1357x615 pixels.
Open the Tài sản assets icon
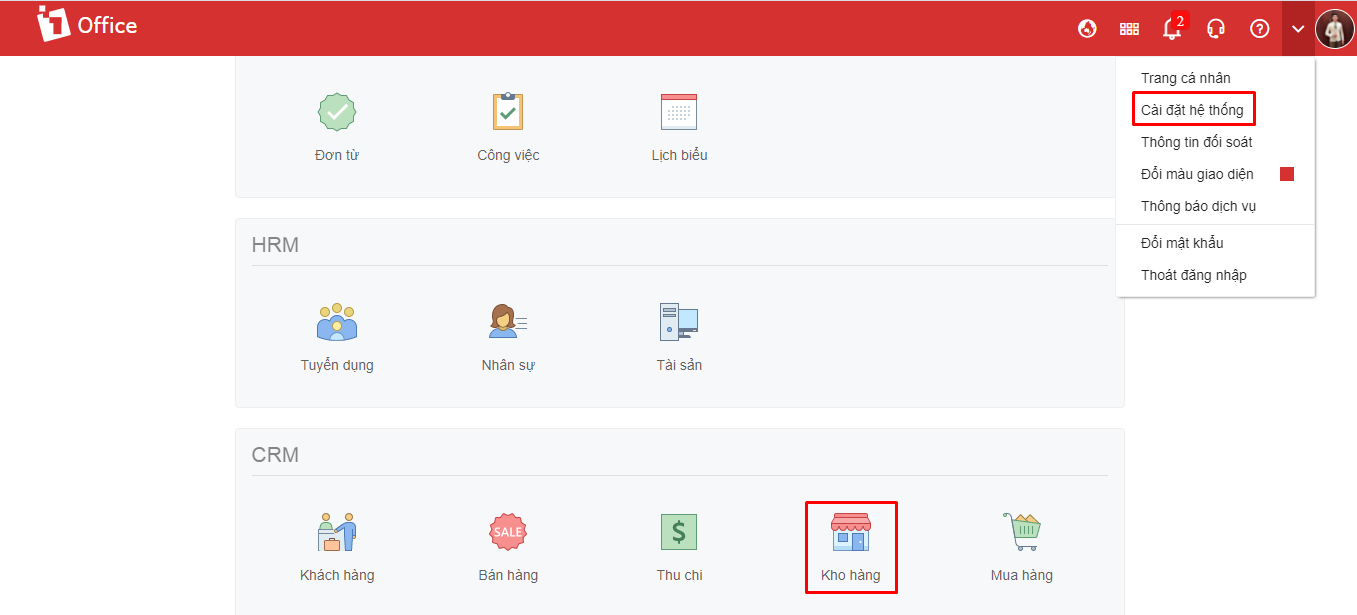click(x=679, y=322)
